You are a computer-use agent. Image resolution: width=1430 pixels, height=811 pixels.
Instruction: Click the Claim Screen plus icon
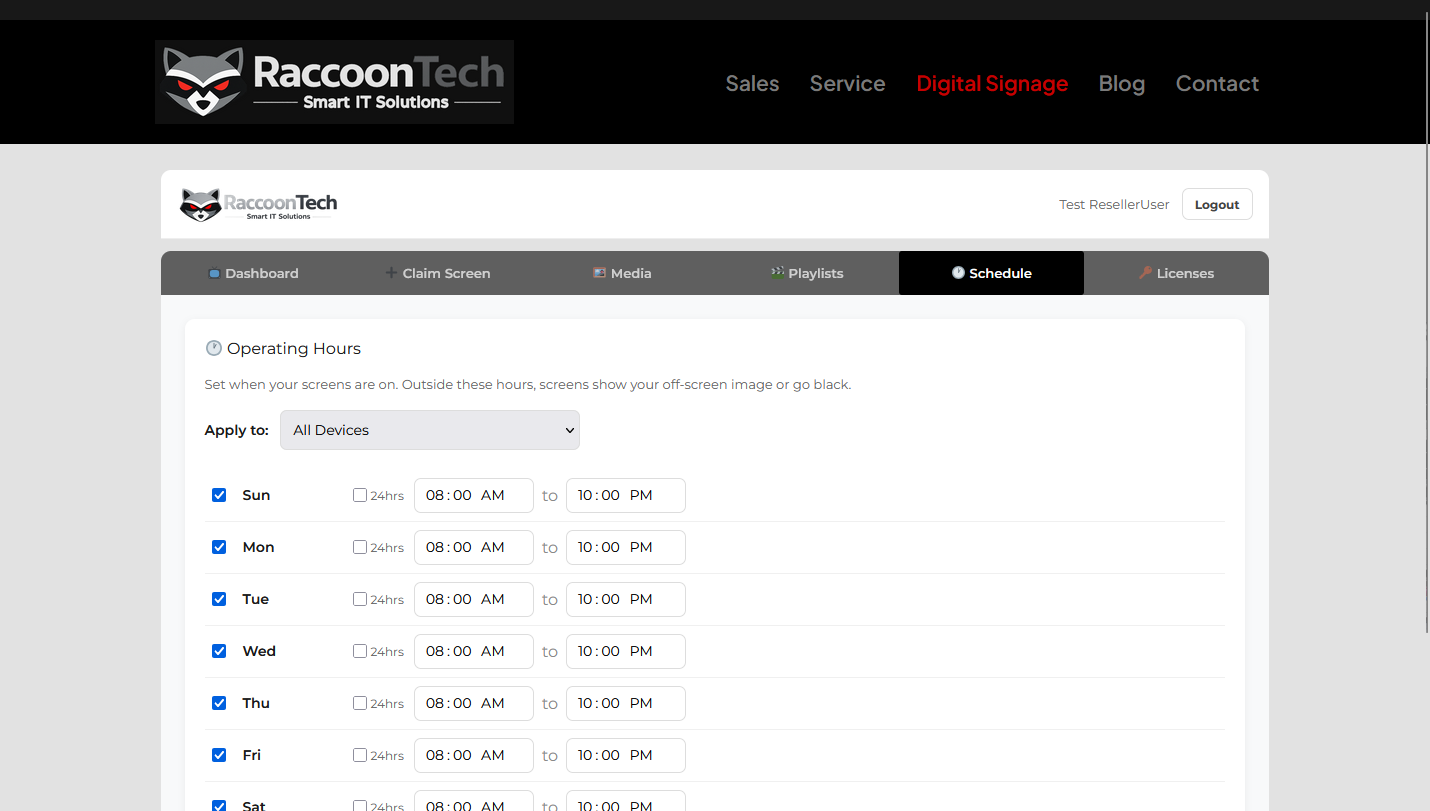(392, 273)
